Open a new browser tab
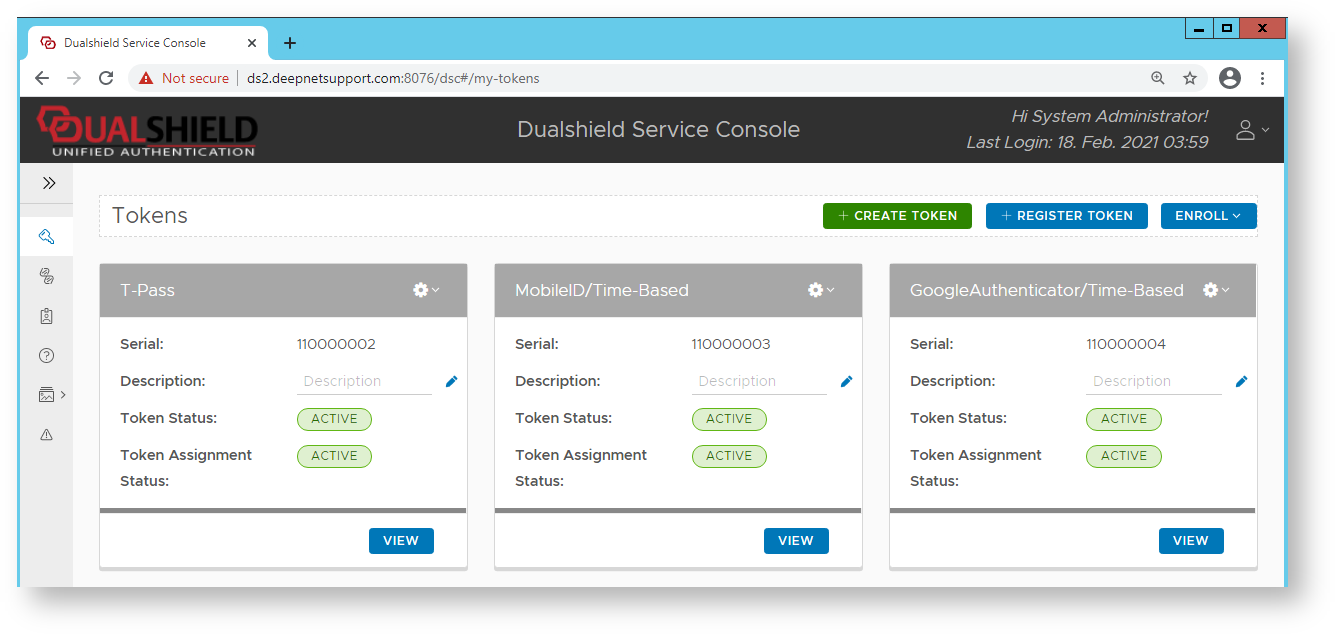The width and height of the screenshot is (1336, 635). point(290,43)
